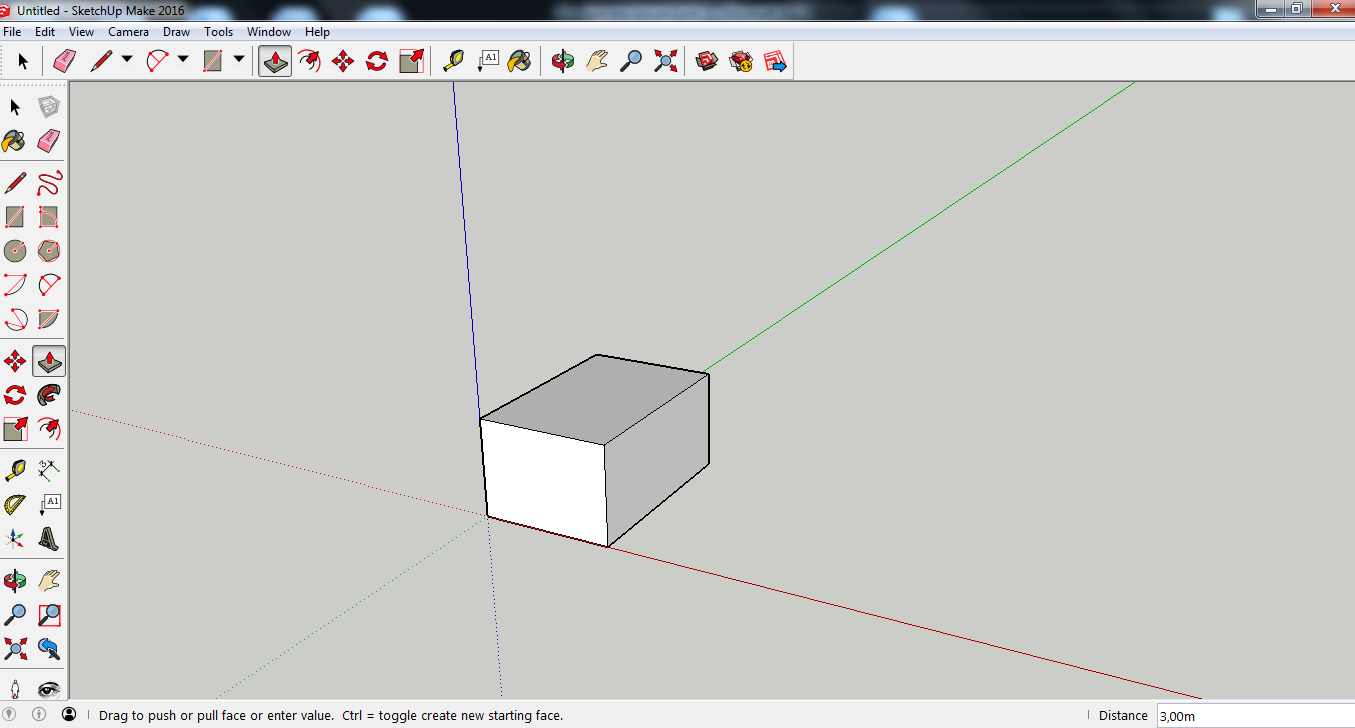Select the Axes tool
This screenshot has height=728, width=1355.
coord(15,538)
